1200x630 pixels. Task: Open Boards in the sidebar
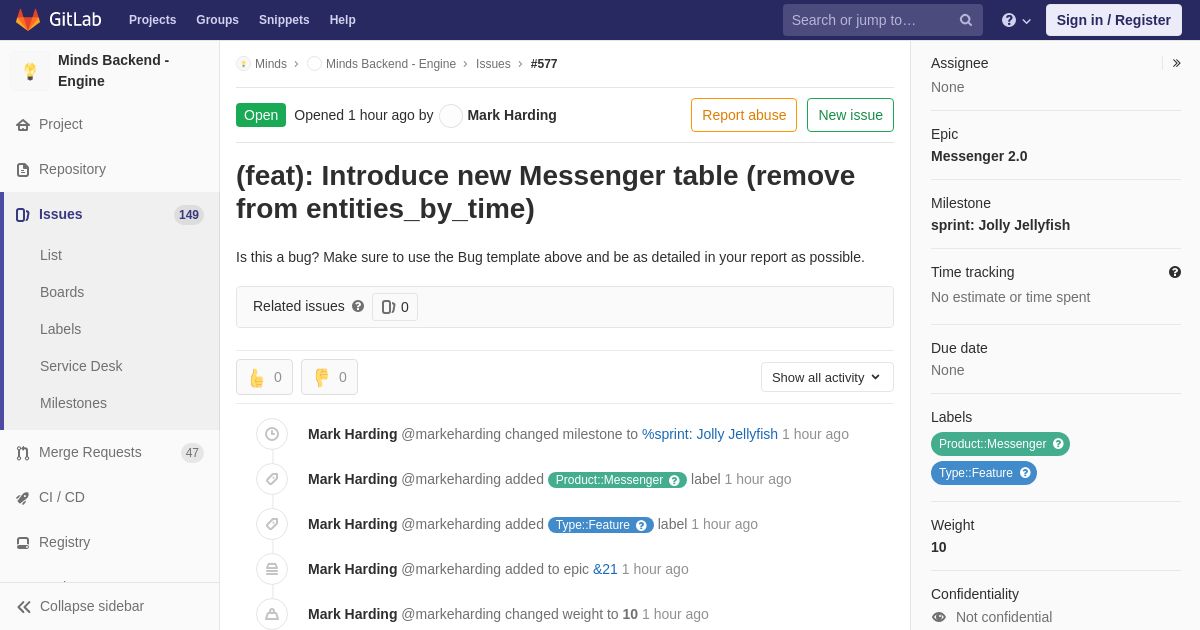tap(62, 292)
